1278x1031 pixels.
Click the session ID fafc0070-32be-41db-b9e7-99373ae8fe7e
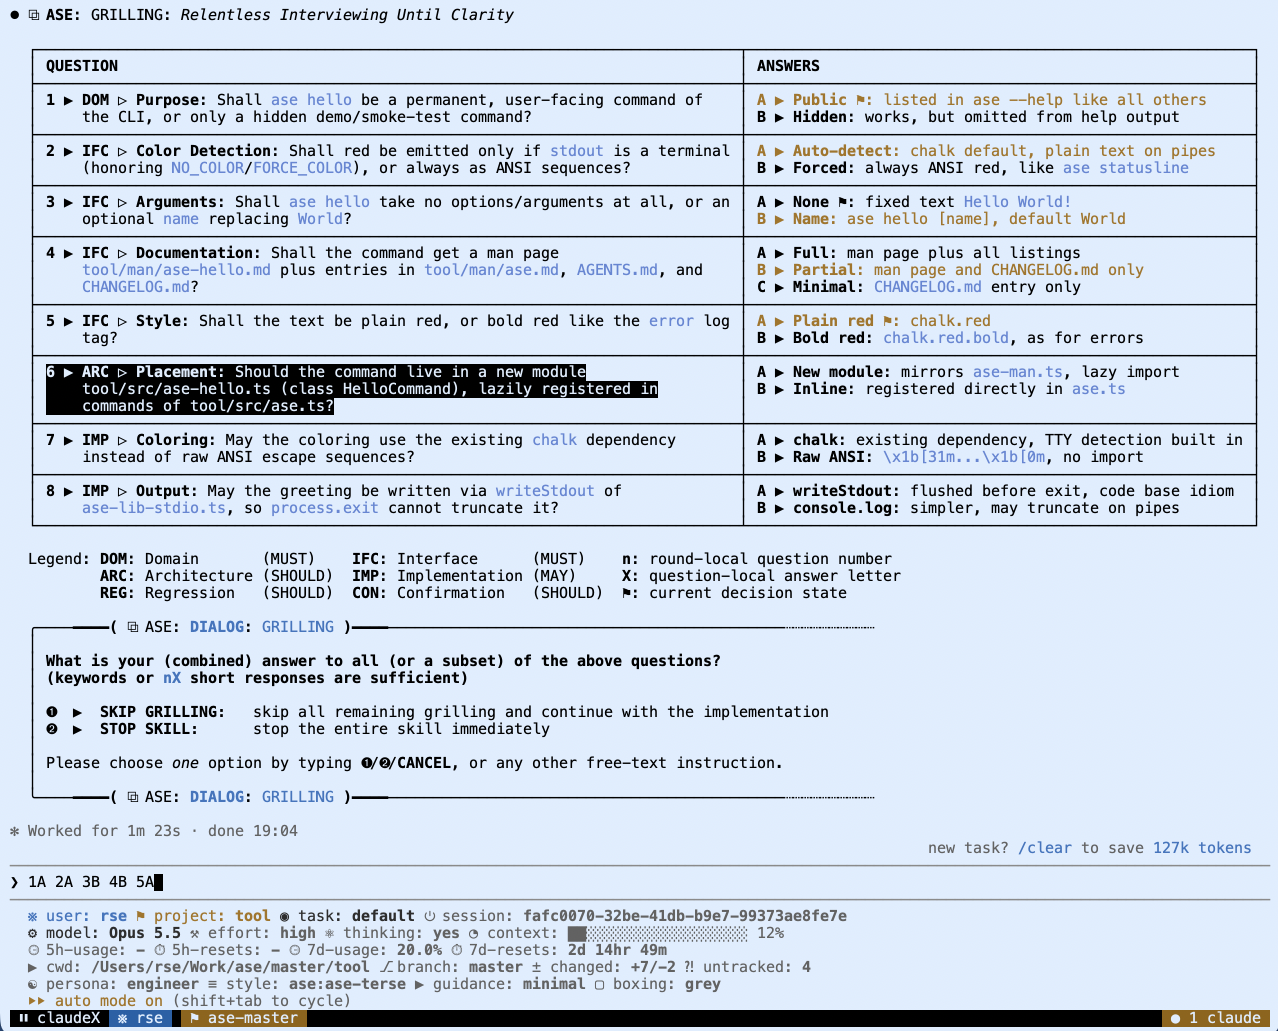(x=685, y=916)
